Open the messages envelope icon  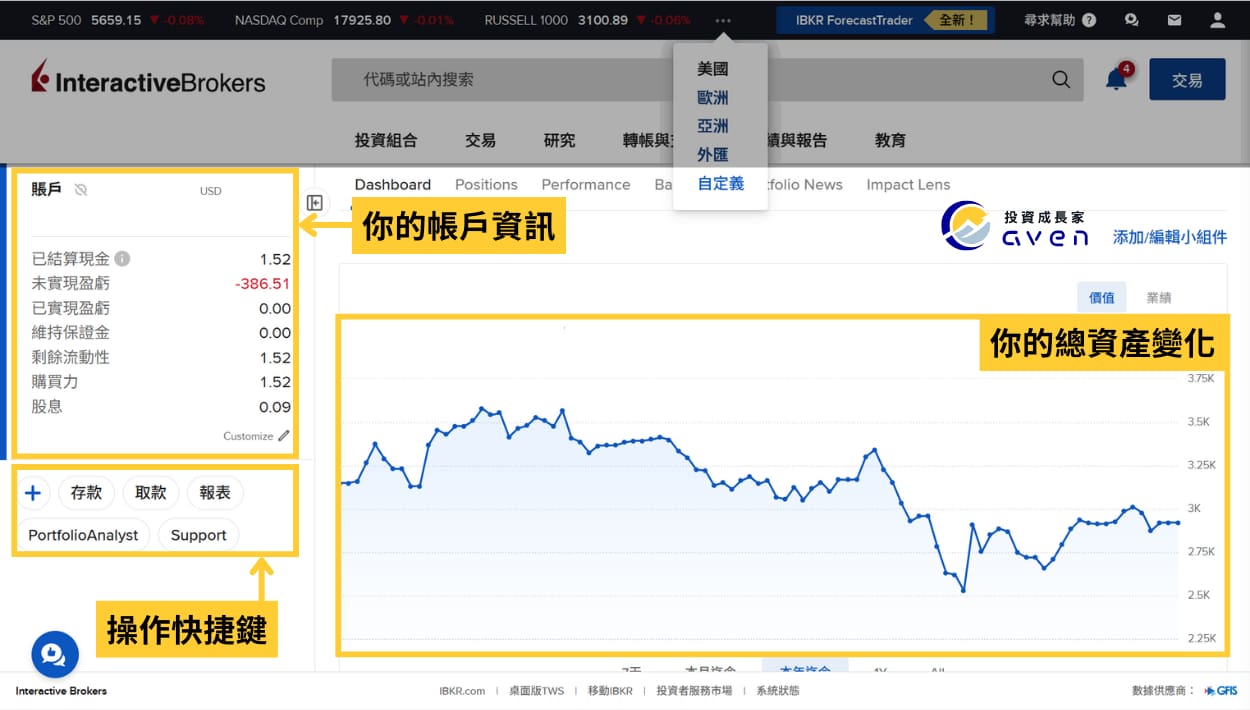point(1174,20)
